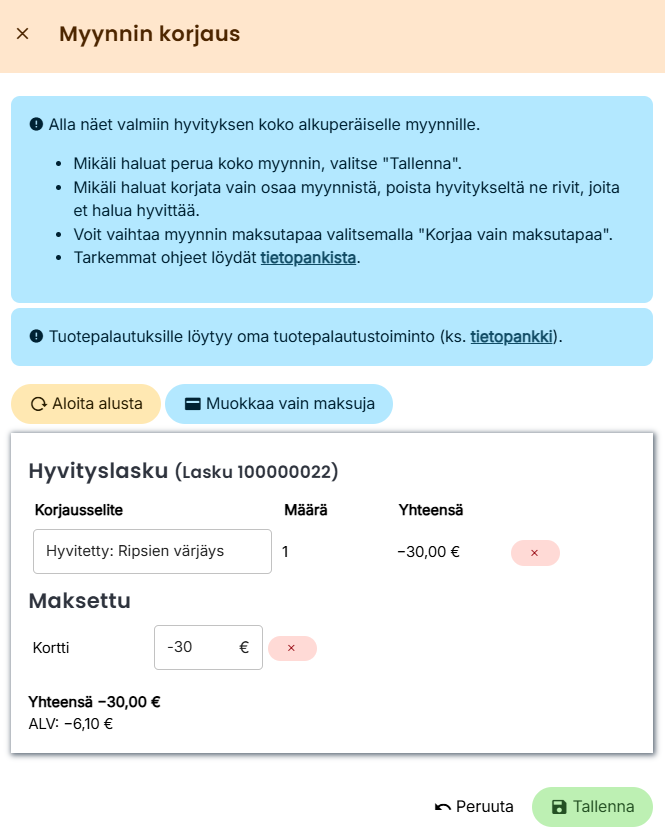This screenshot has height=838, width=665.
Task: Click the 'Hyvityslasku' heading
Action: [x=98, y=471]
